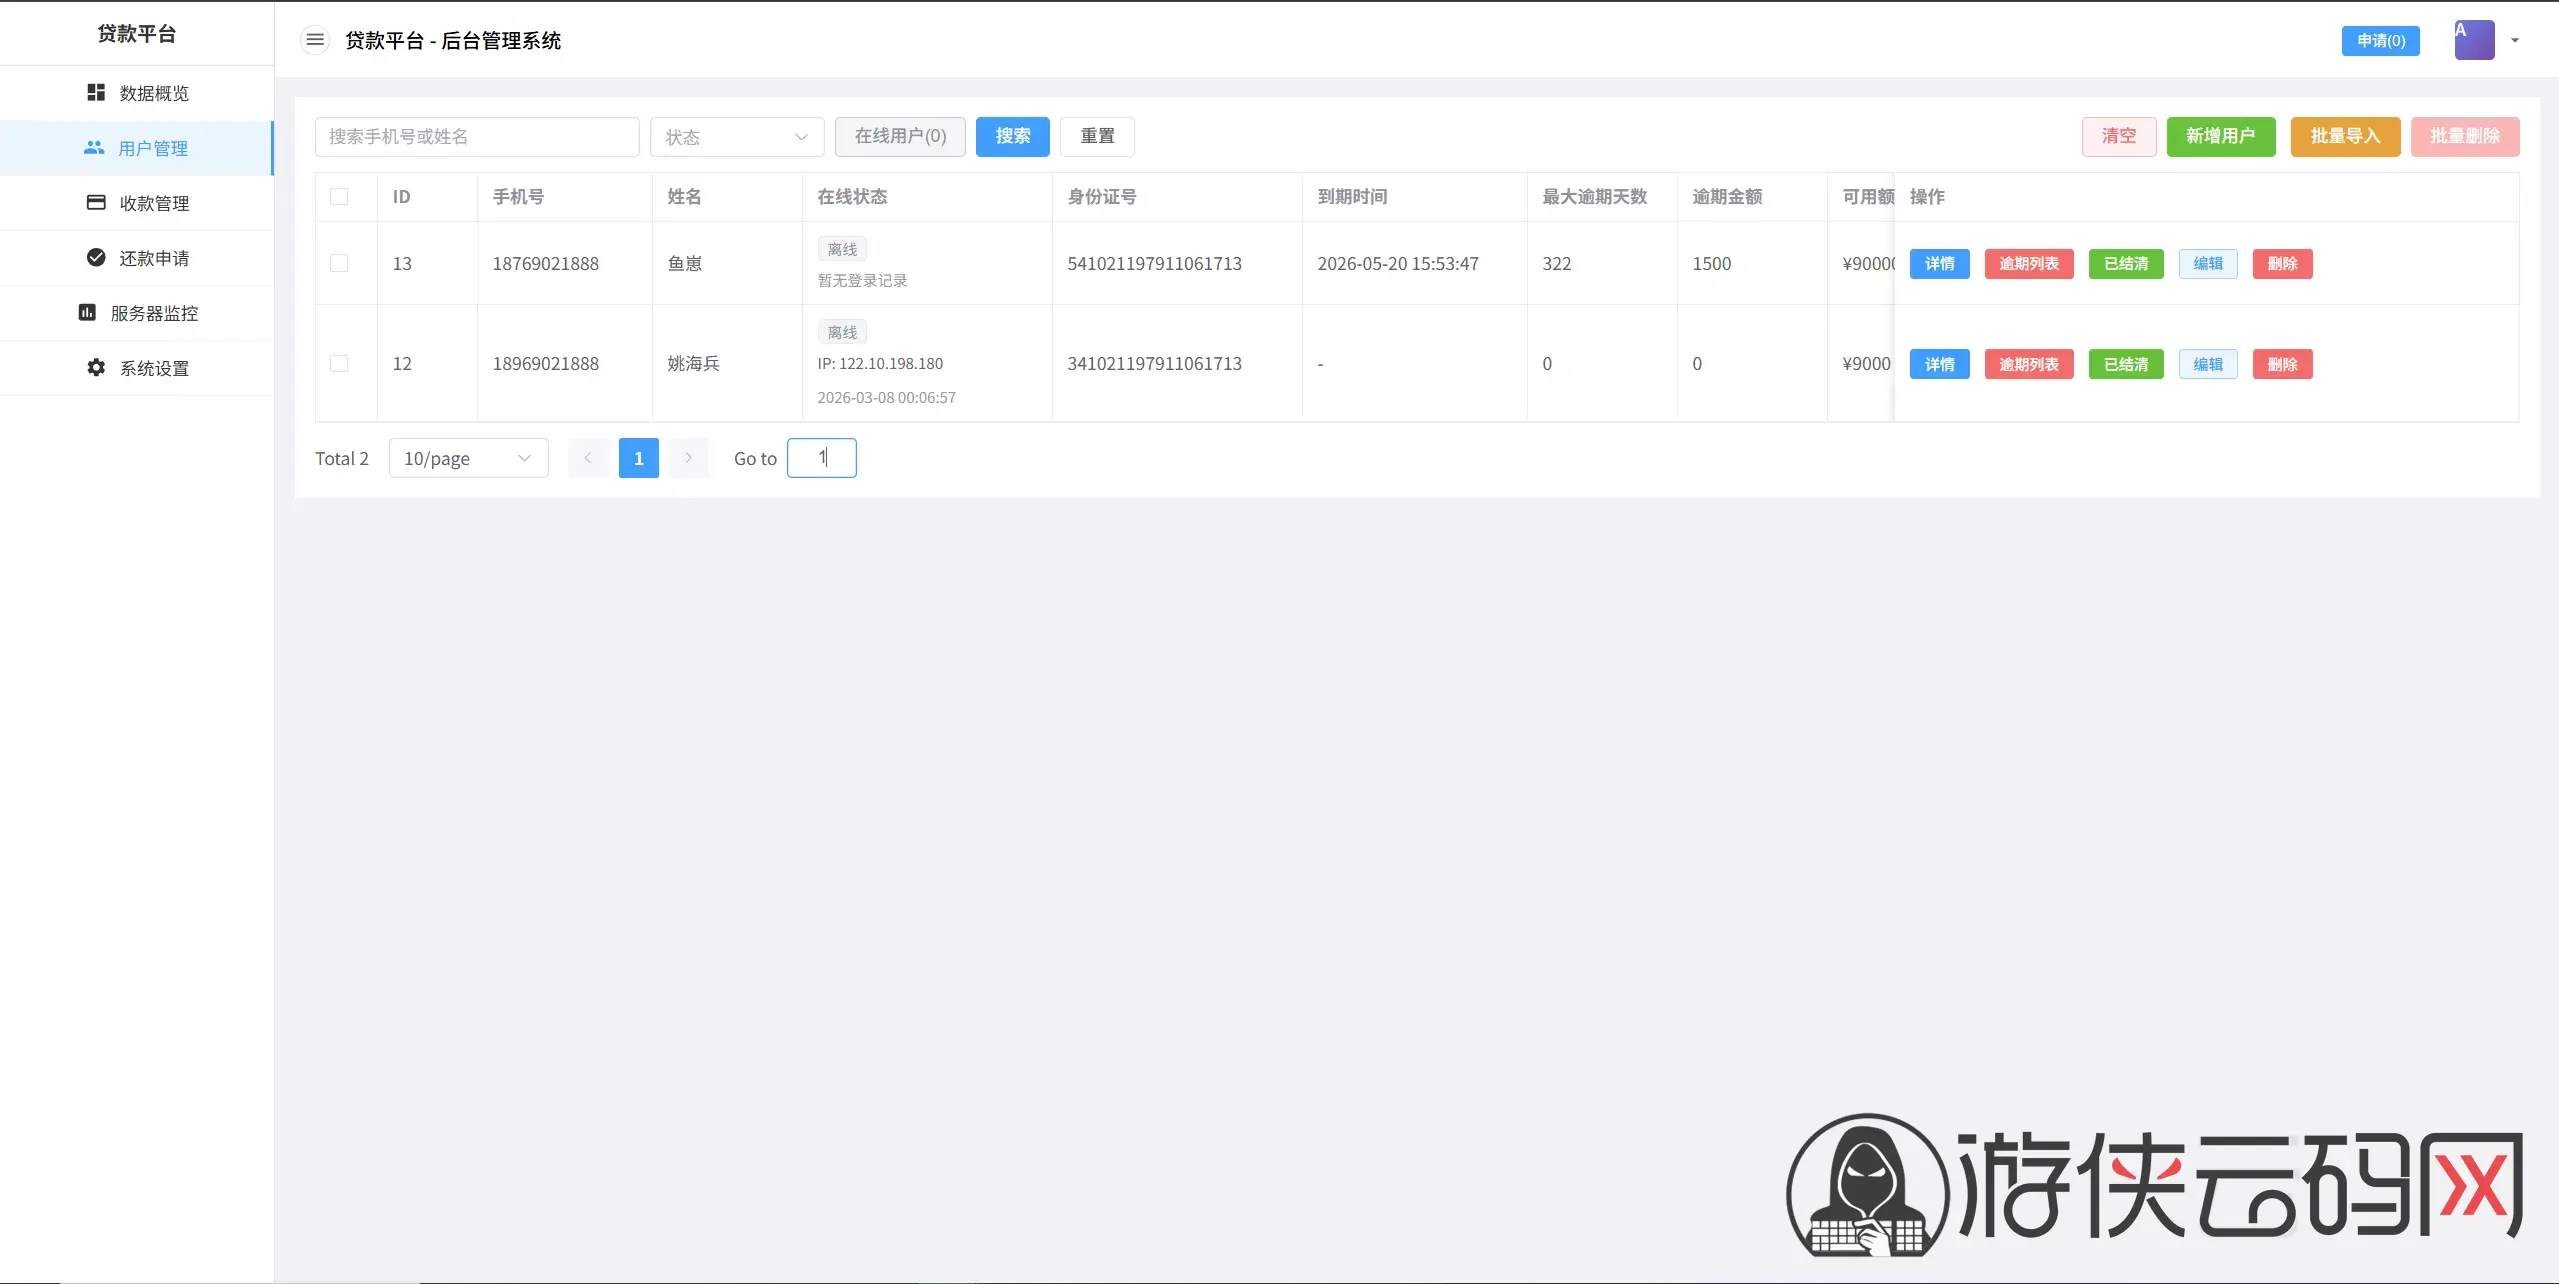Viewport: 2559px width, 1284px height.
Task: Click the 还款申请 checkmark circle icon
Action: click(96, 258)
